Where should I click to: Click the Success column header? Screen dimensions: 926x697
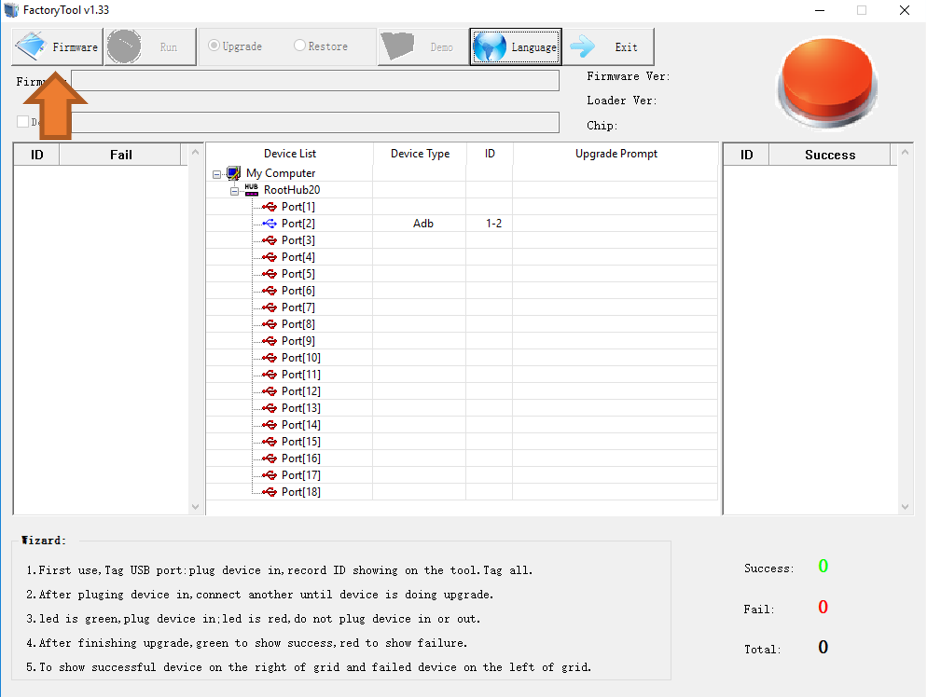830,155
